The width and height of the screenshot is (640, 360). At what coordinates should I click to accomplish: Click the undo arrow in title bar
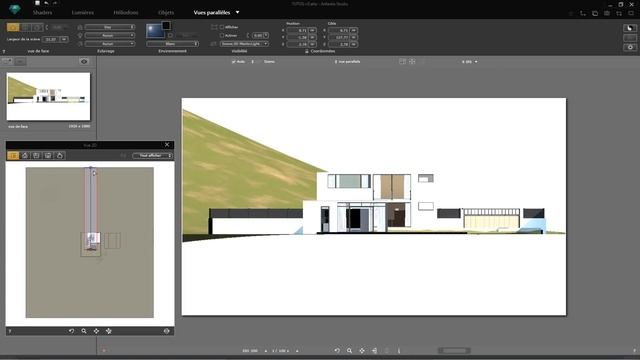tap(46, 3)
